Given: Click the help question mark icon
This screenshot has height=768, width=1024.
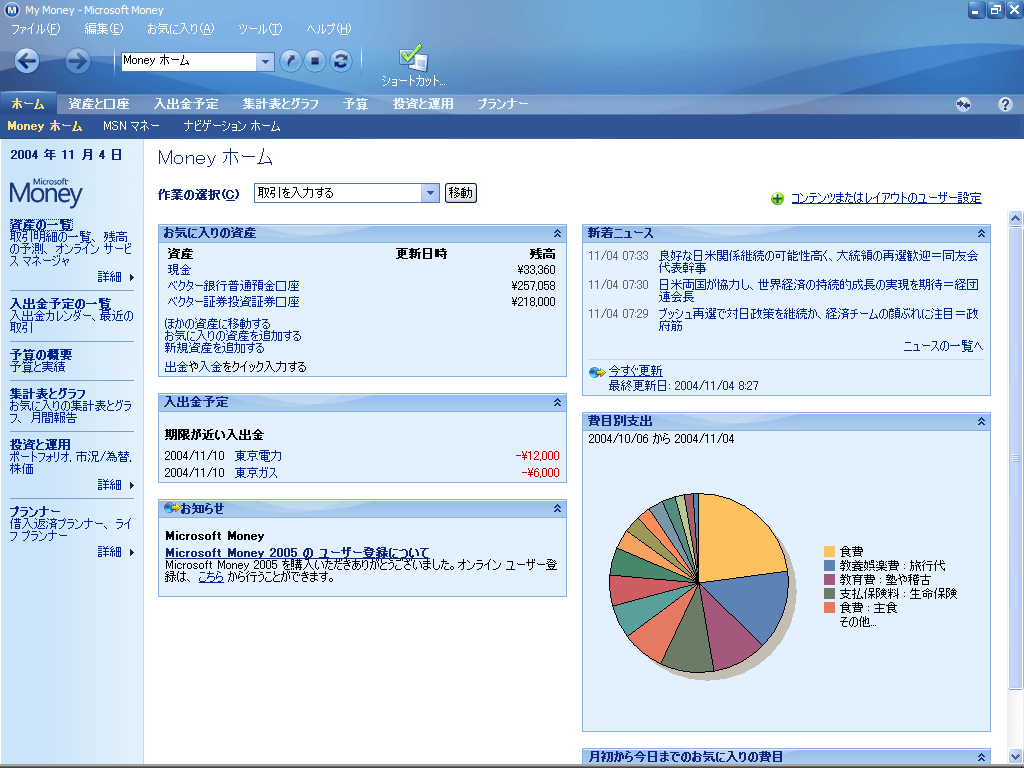Looking at the screenshot, I should coord(1005,104).
